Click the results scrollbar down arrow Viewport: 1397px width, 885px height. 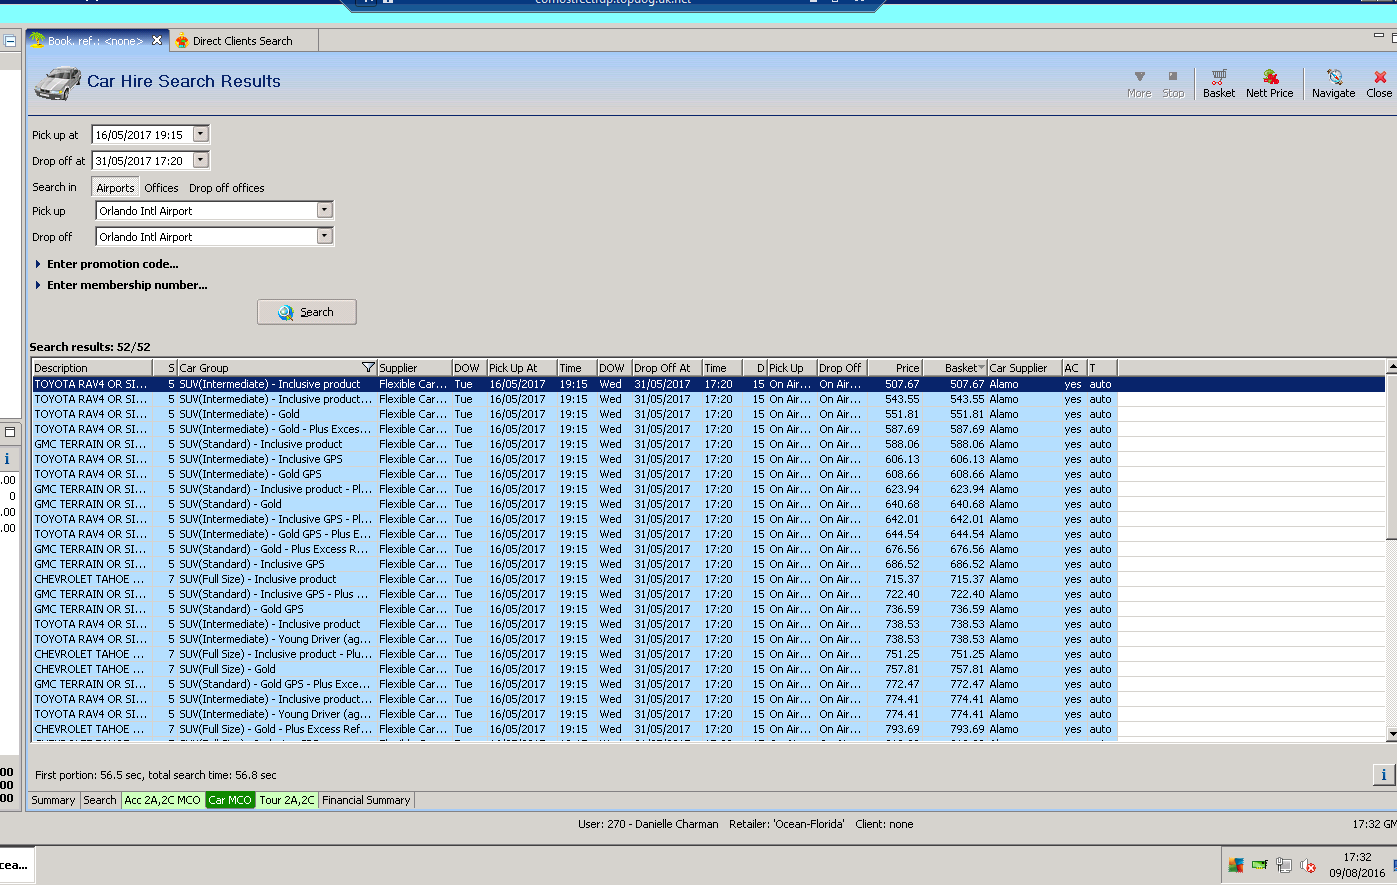[x=1391, y=734]
